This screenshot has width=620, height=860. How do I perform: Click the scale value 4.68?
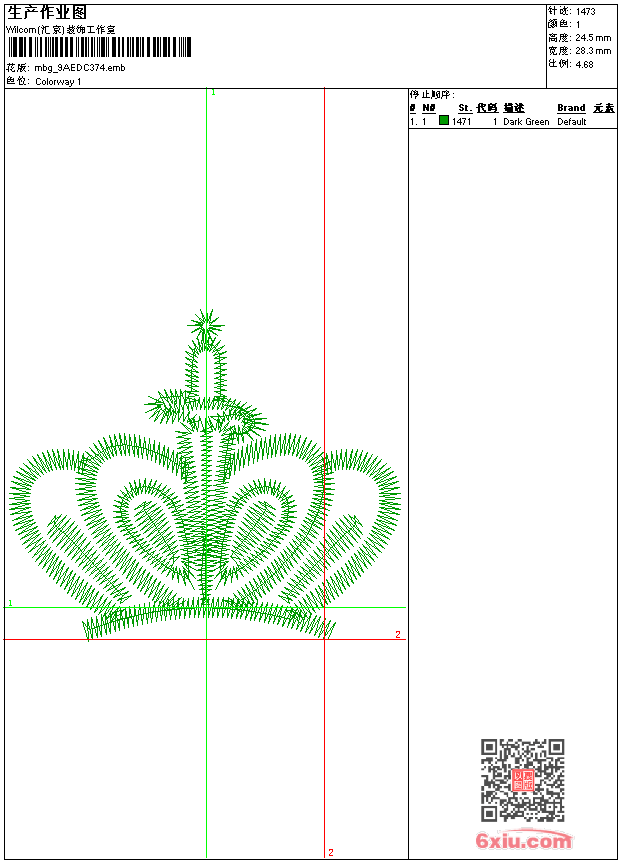coord(584,64)
